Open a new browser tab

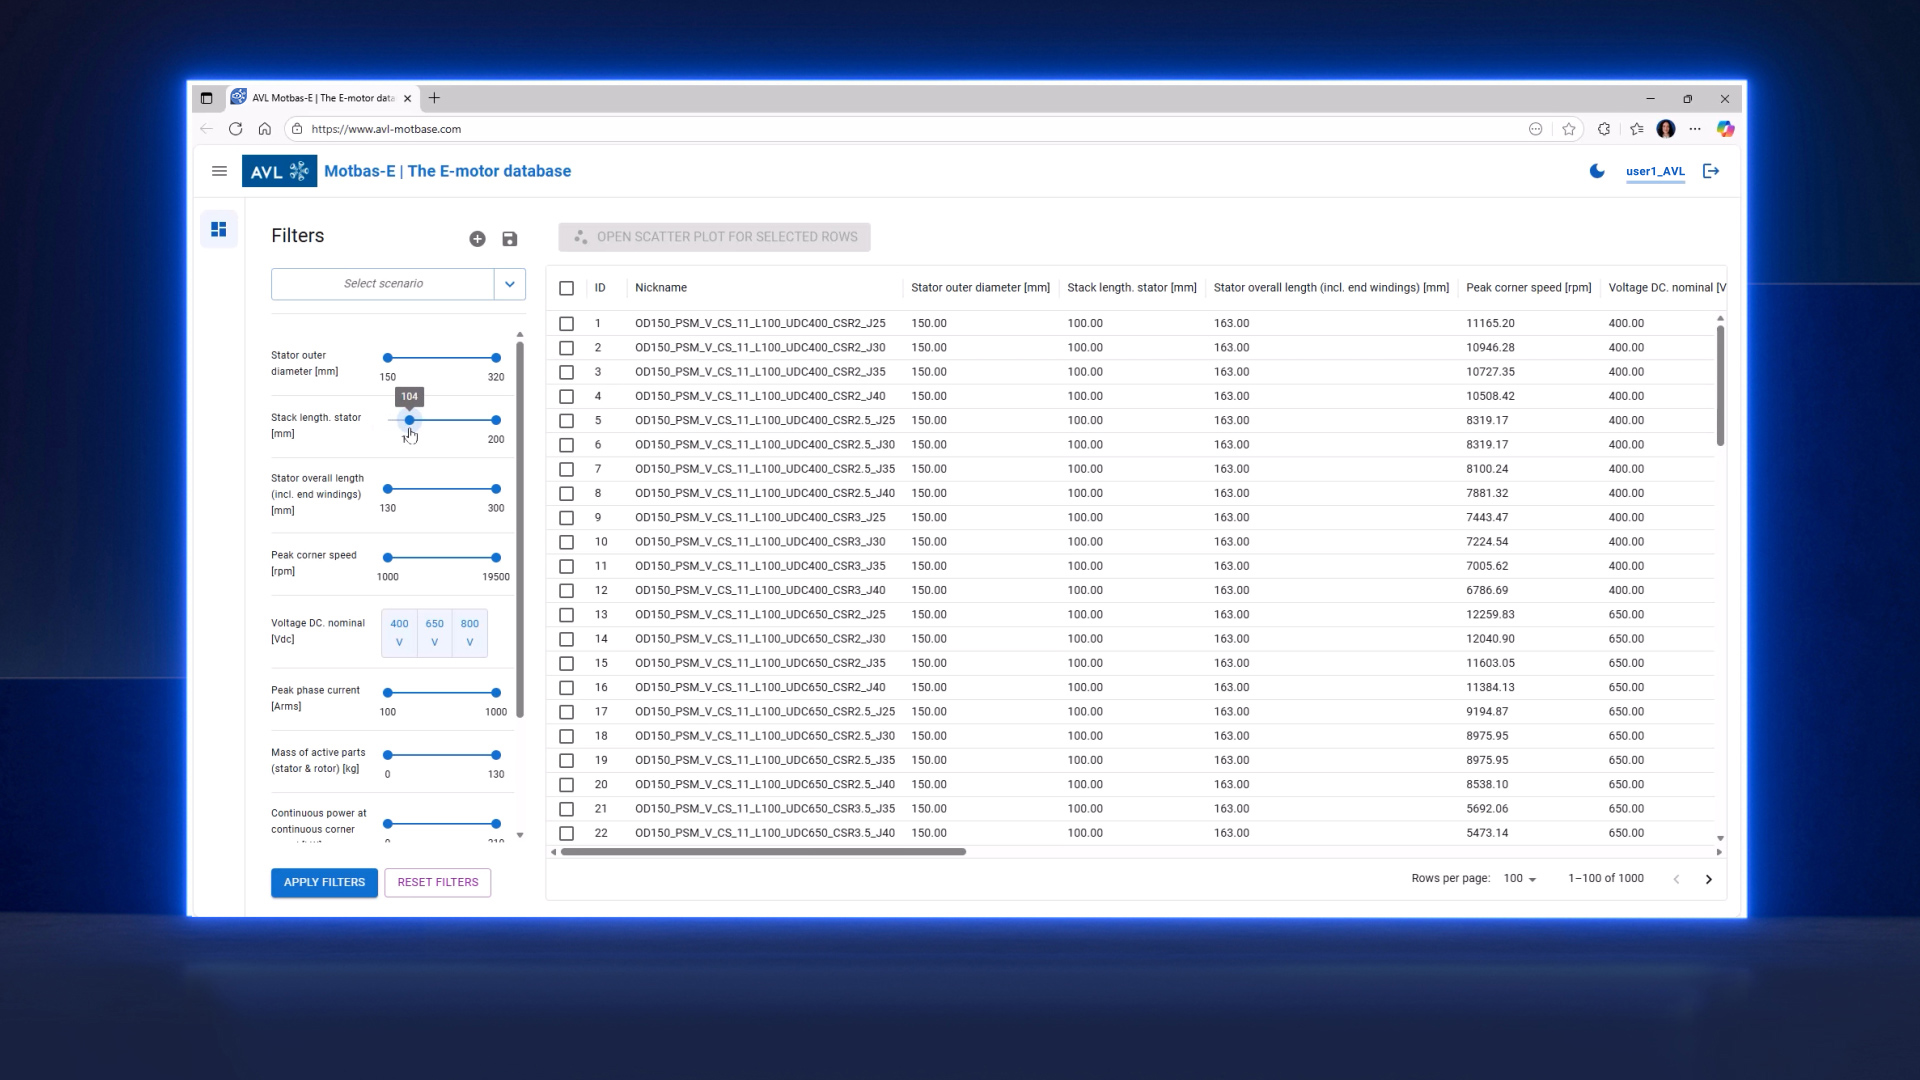434,98
